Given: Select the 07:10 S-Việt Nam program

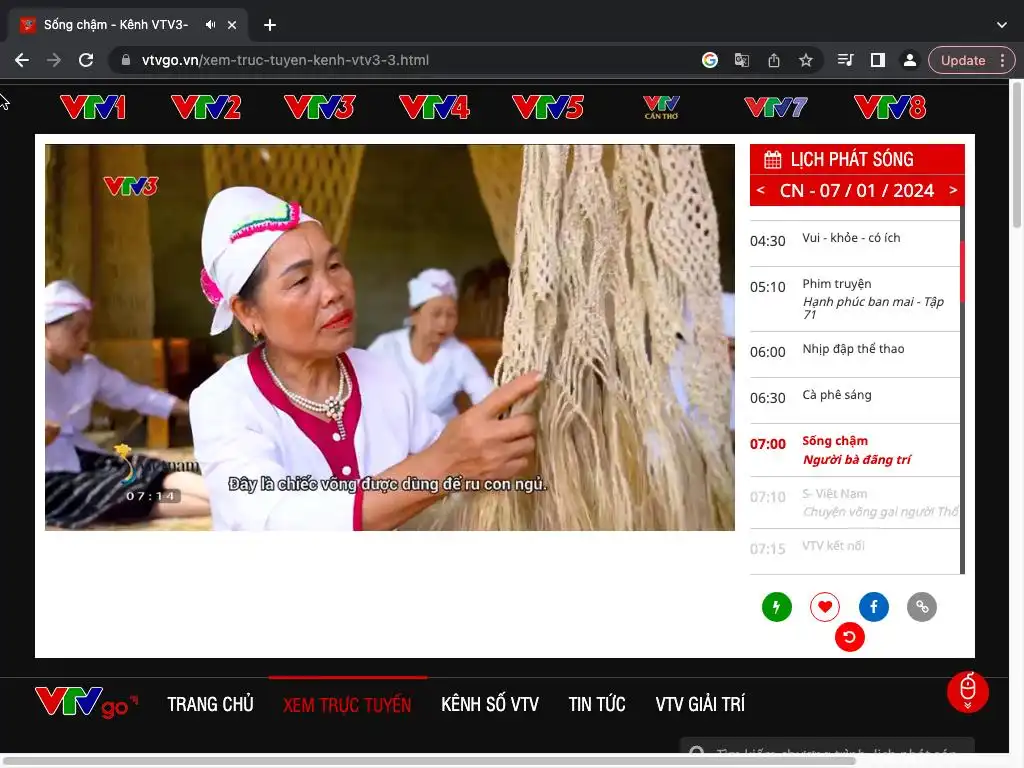Looking at the screenshot, I should tap(854, 503).
